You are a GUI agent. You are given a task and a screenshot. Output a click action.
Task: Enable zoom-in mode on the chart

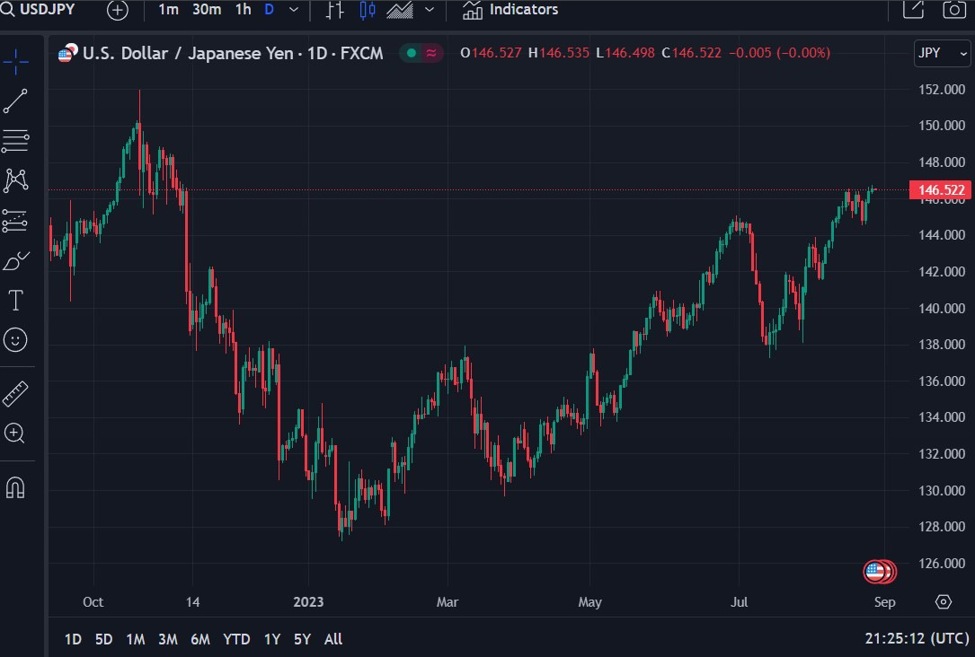pos(16,433)
